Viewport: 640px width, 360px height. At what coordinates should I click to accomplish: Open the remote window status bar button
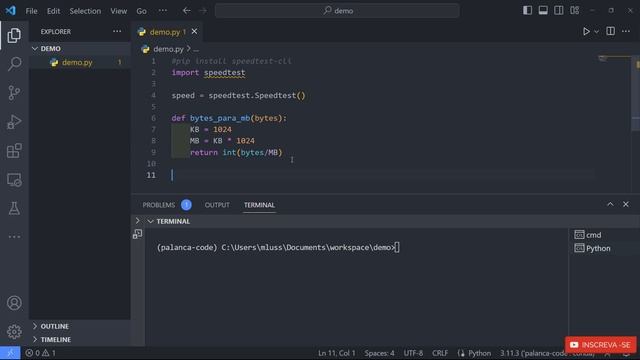10,353
